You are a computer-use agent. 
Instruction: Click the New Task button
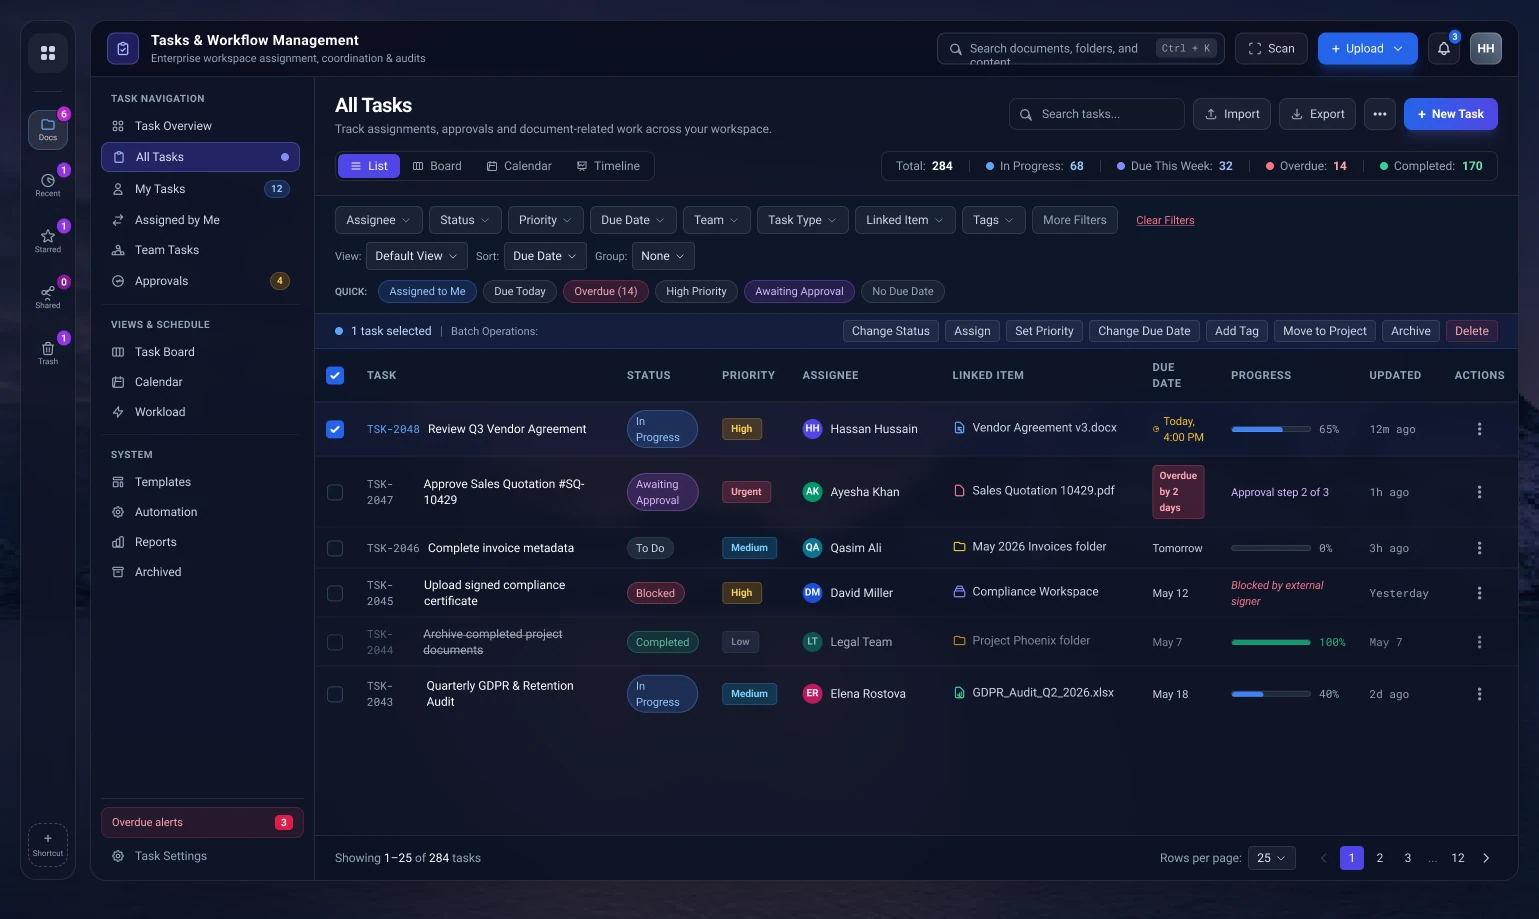[1450, 114]
